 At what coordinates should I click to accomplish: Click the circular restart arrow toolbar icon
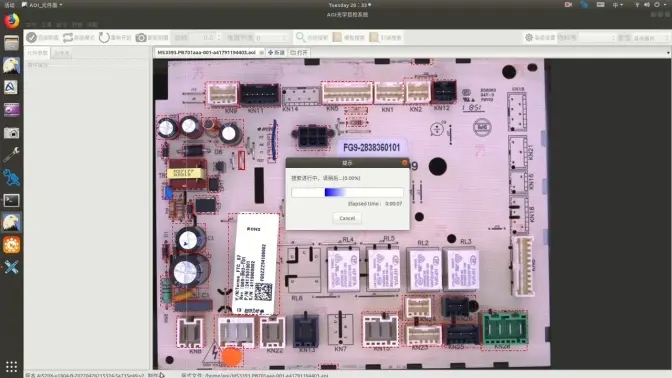pos(104,38)
